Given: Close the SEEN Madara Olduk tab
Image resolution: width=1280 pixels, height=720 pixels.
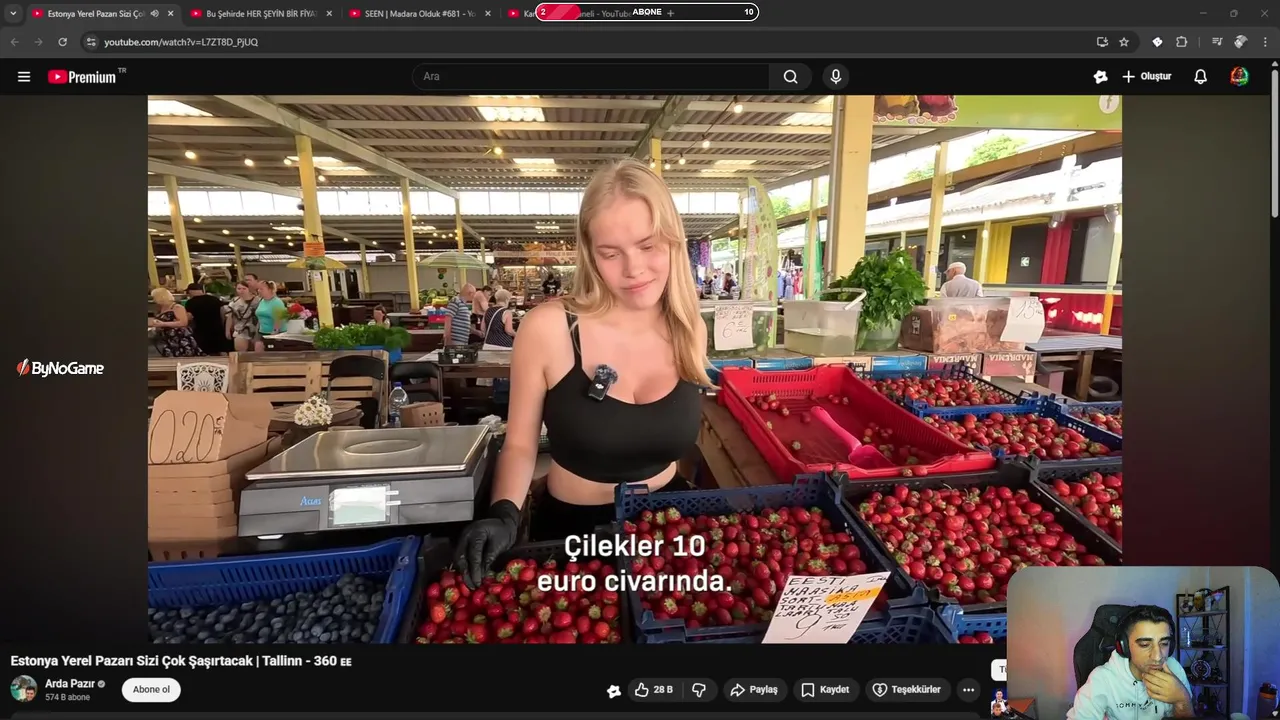Looking at the screenshot, I should 488,14.
